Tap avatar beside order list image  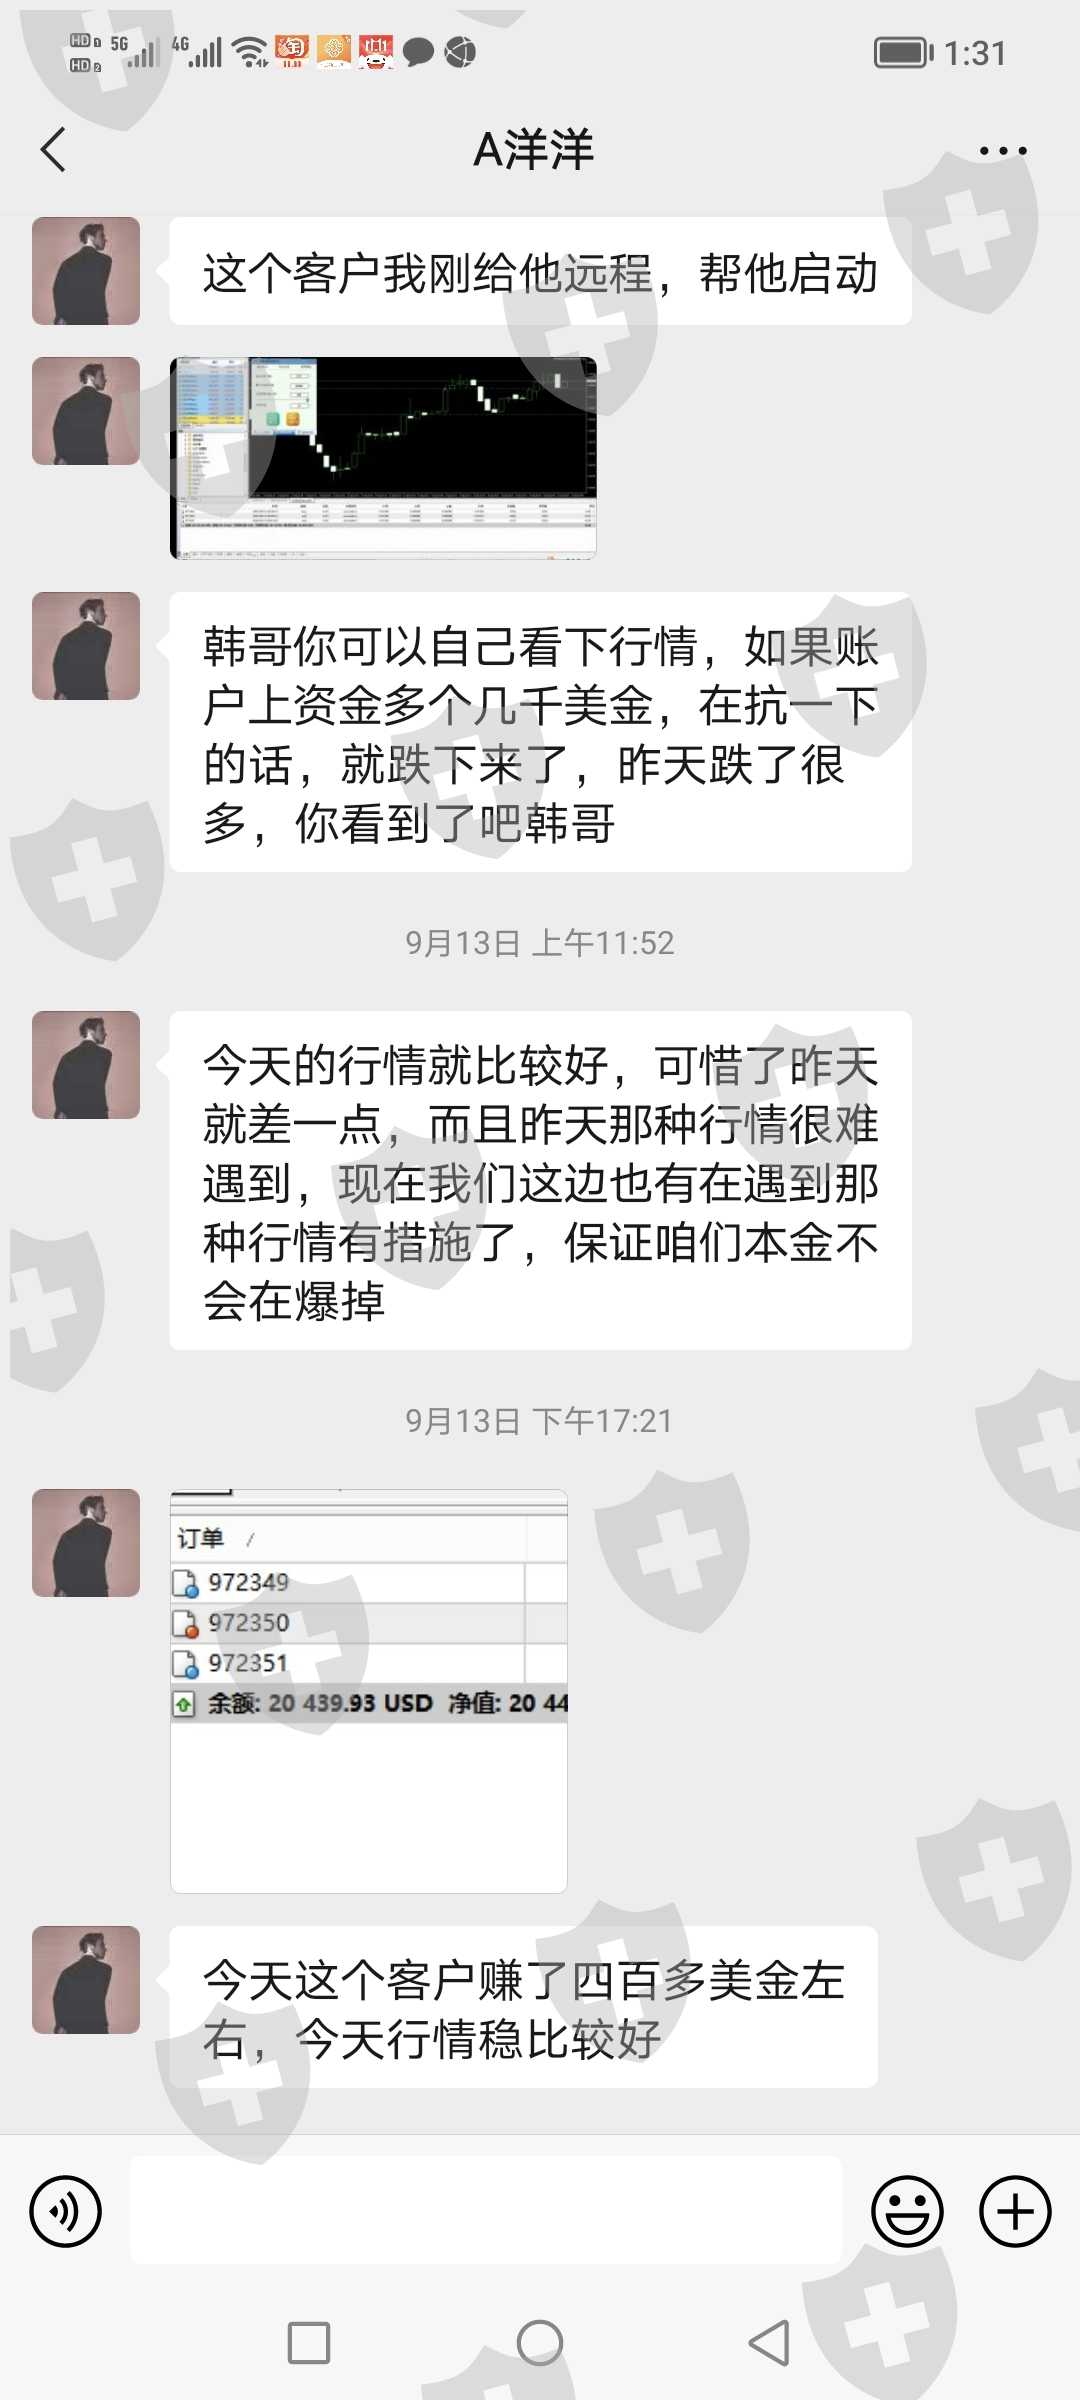point(86,1543)
